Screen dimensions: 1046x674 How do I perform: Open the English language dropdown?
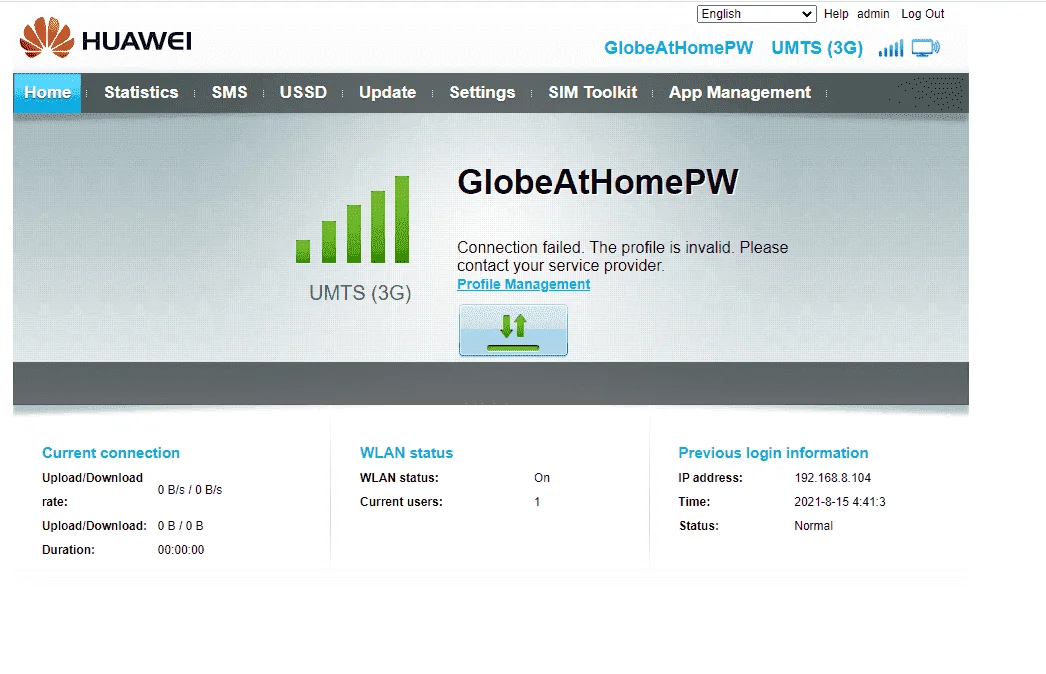(x=756, y=14)
